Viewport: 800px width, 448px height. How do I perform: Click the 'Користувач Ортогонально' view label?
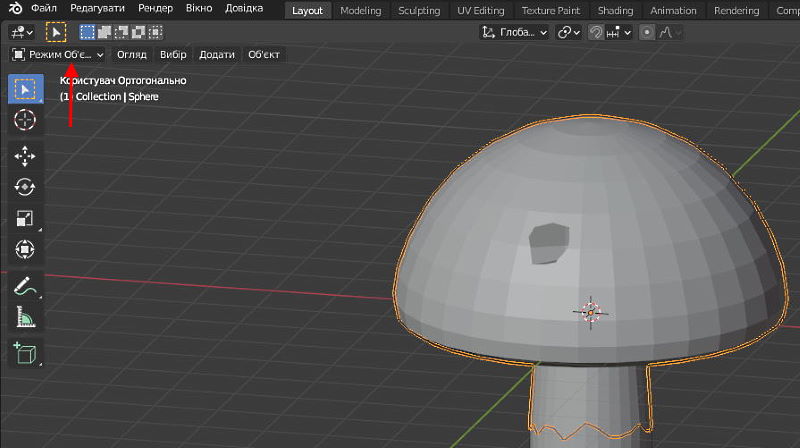123,81
